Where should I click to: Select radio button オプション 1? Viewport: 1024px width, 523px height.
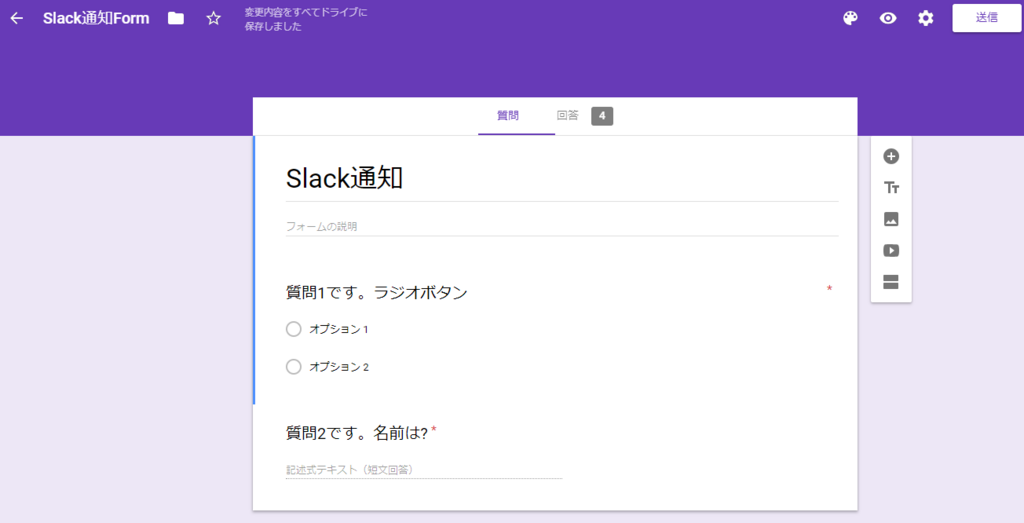(293, 329)
